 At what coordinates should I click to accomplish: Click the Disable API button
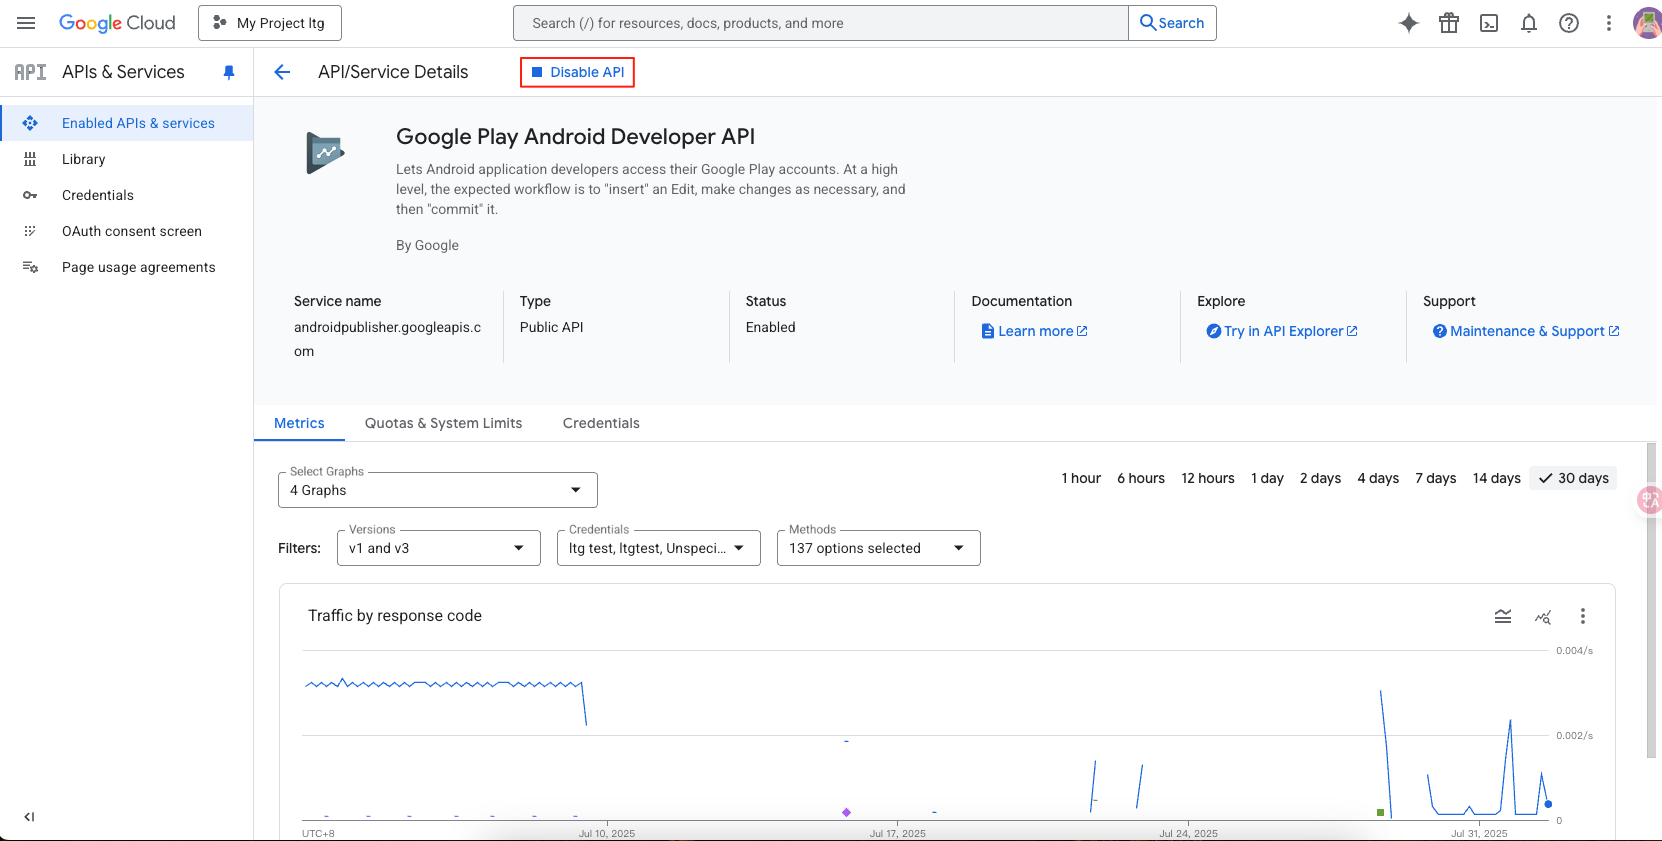577,72
